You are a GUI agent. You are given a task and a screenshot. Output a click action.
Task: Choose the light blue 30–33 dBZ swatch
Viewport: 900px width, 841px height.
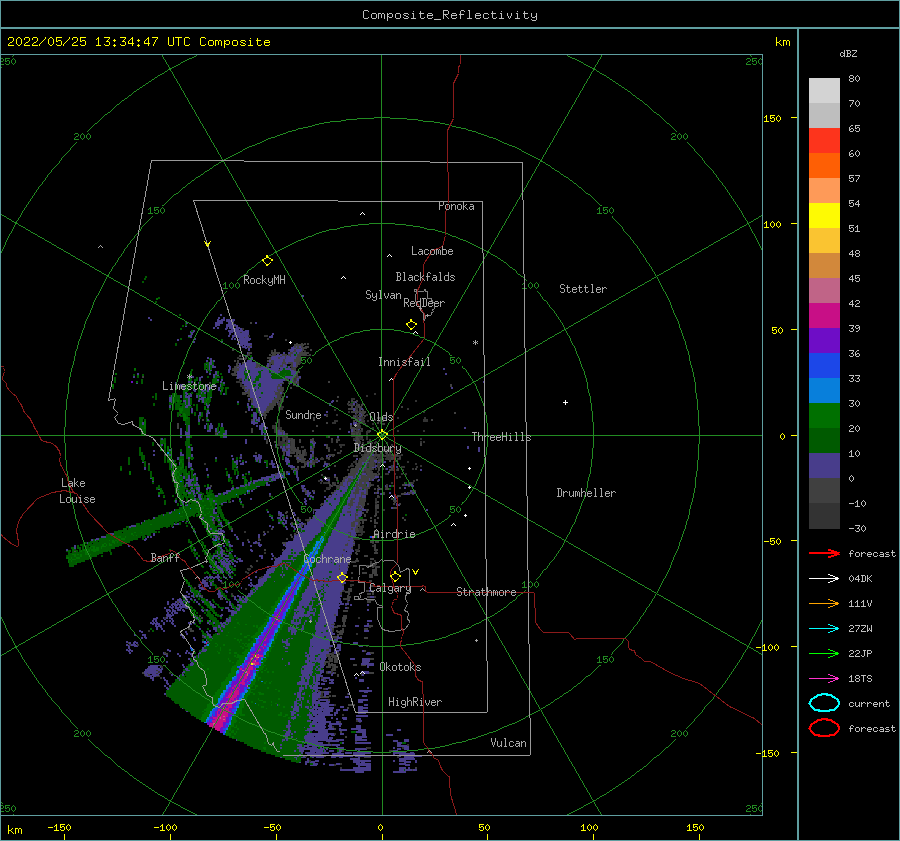(x=824, y=390)
